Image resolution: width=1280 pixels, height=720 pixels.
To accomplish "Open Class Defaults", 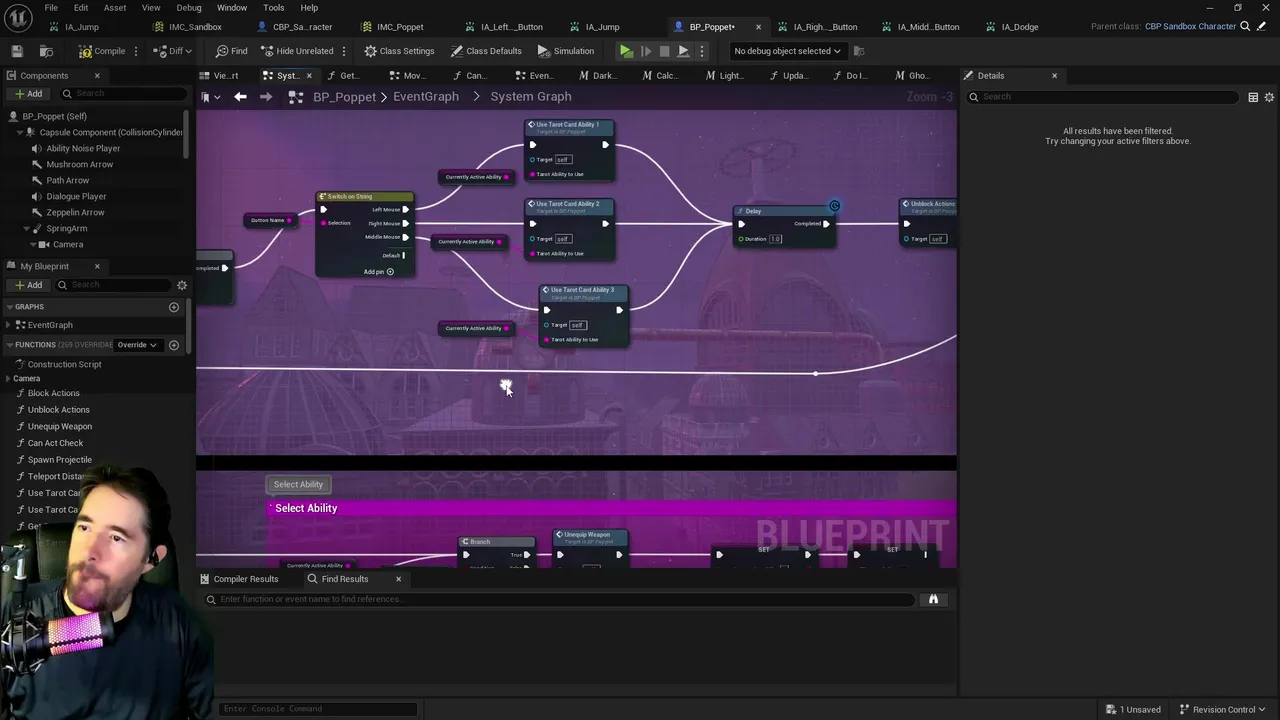I will coord(486,51).
